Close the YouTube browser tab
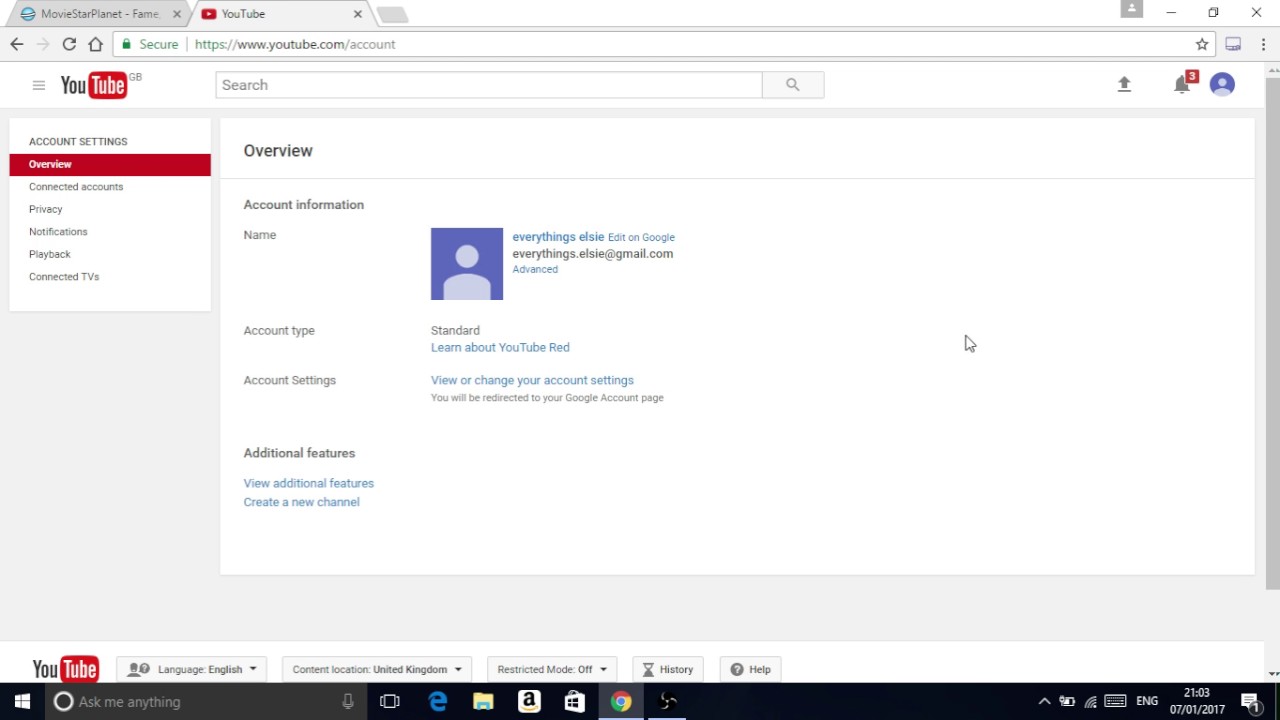Image resolution: width=1280 pixels, height=720 pixels. [x=357, y=14]
